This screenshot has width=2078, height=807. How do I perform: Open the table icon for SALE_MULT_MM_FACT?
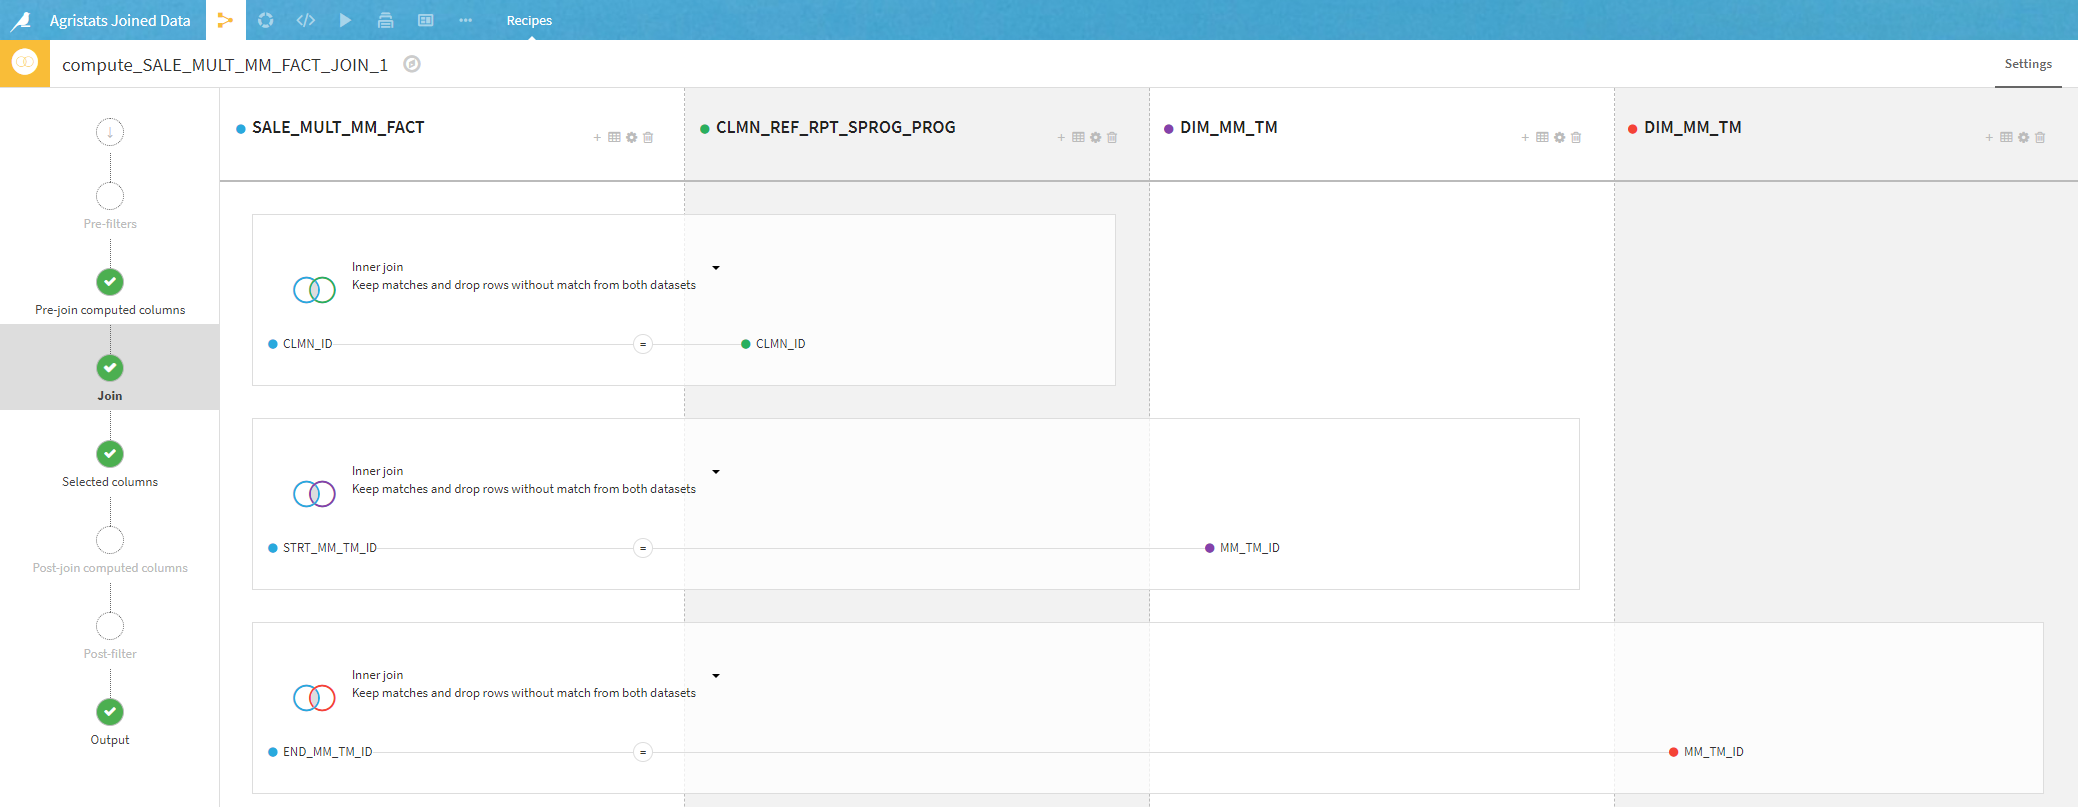[614, 137]
